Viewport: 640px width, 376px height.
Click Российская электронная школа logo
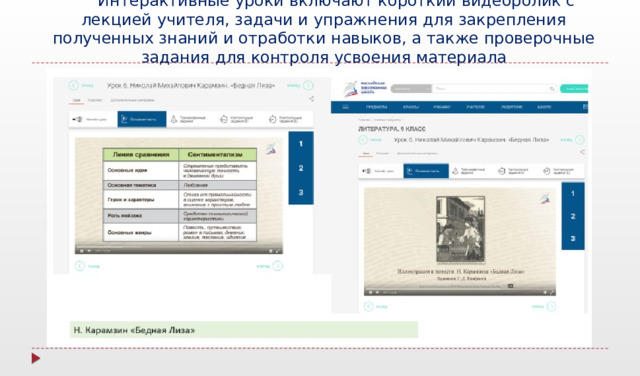(365, 88)
